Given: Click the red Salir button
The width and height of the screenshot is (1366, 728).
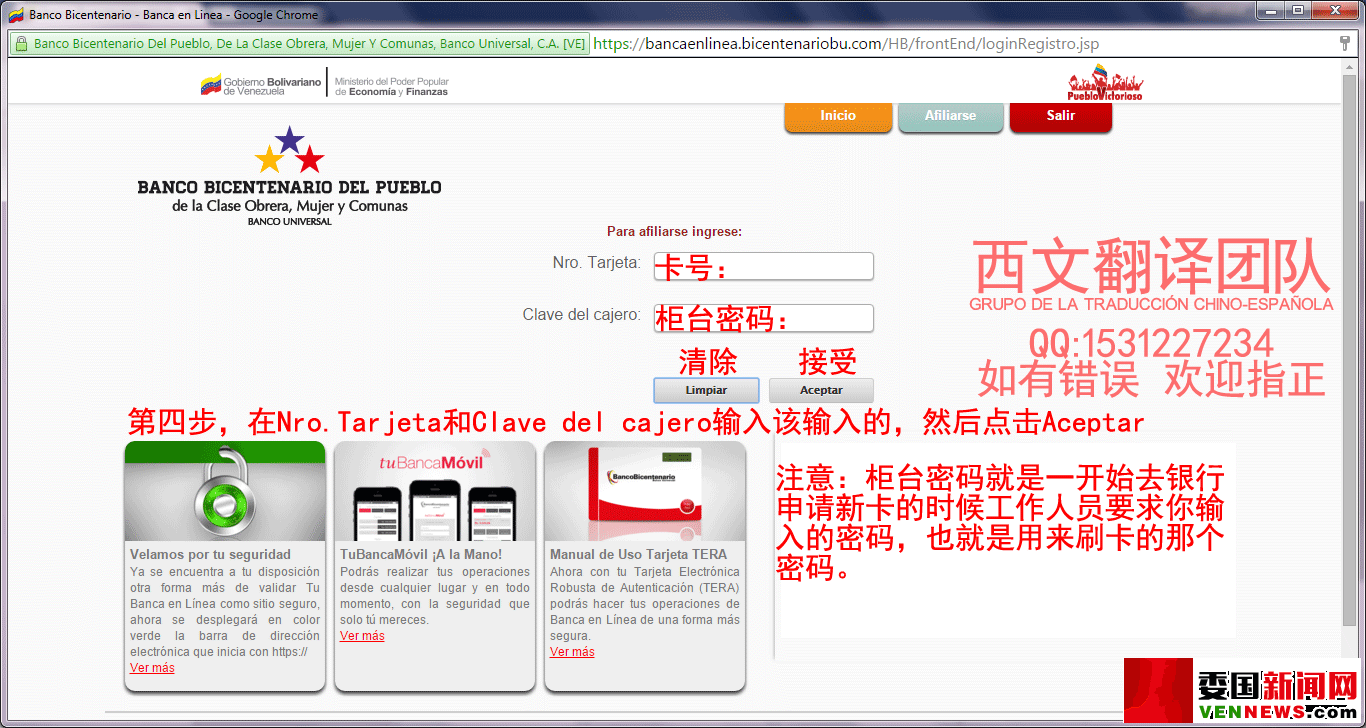Looking at the screenshot, I should [x=1061, y=116].
